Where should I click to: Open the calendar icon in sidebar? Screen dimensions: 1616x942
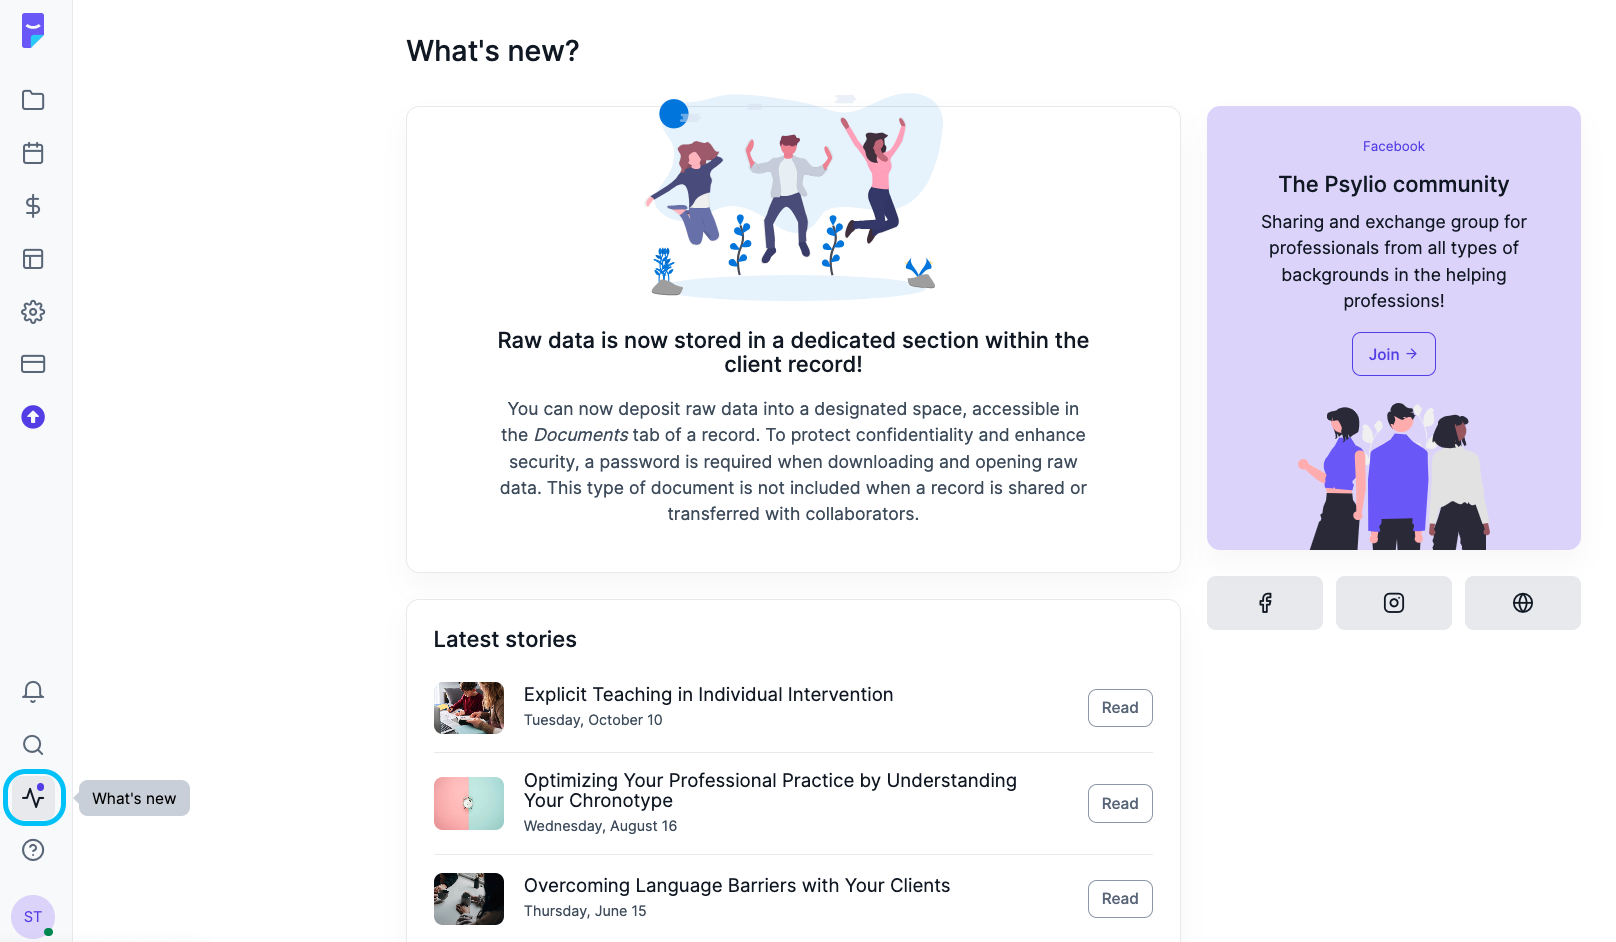[x=33, y=153]
